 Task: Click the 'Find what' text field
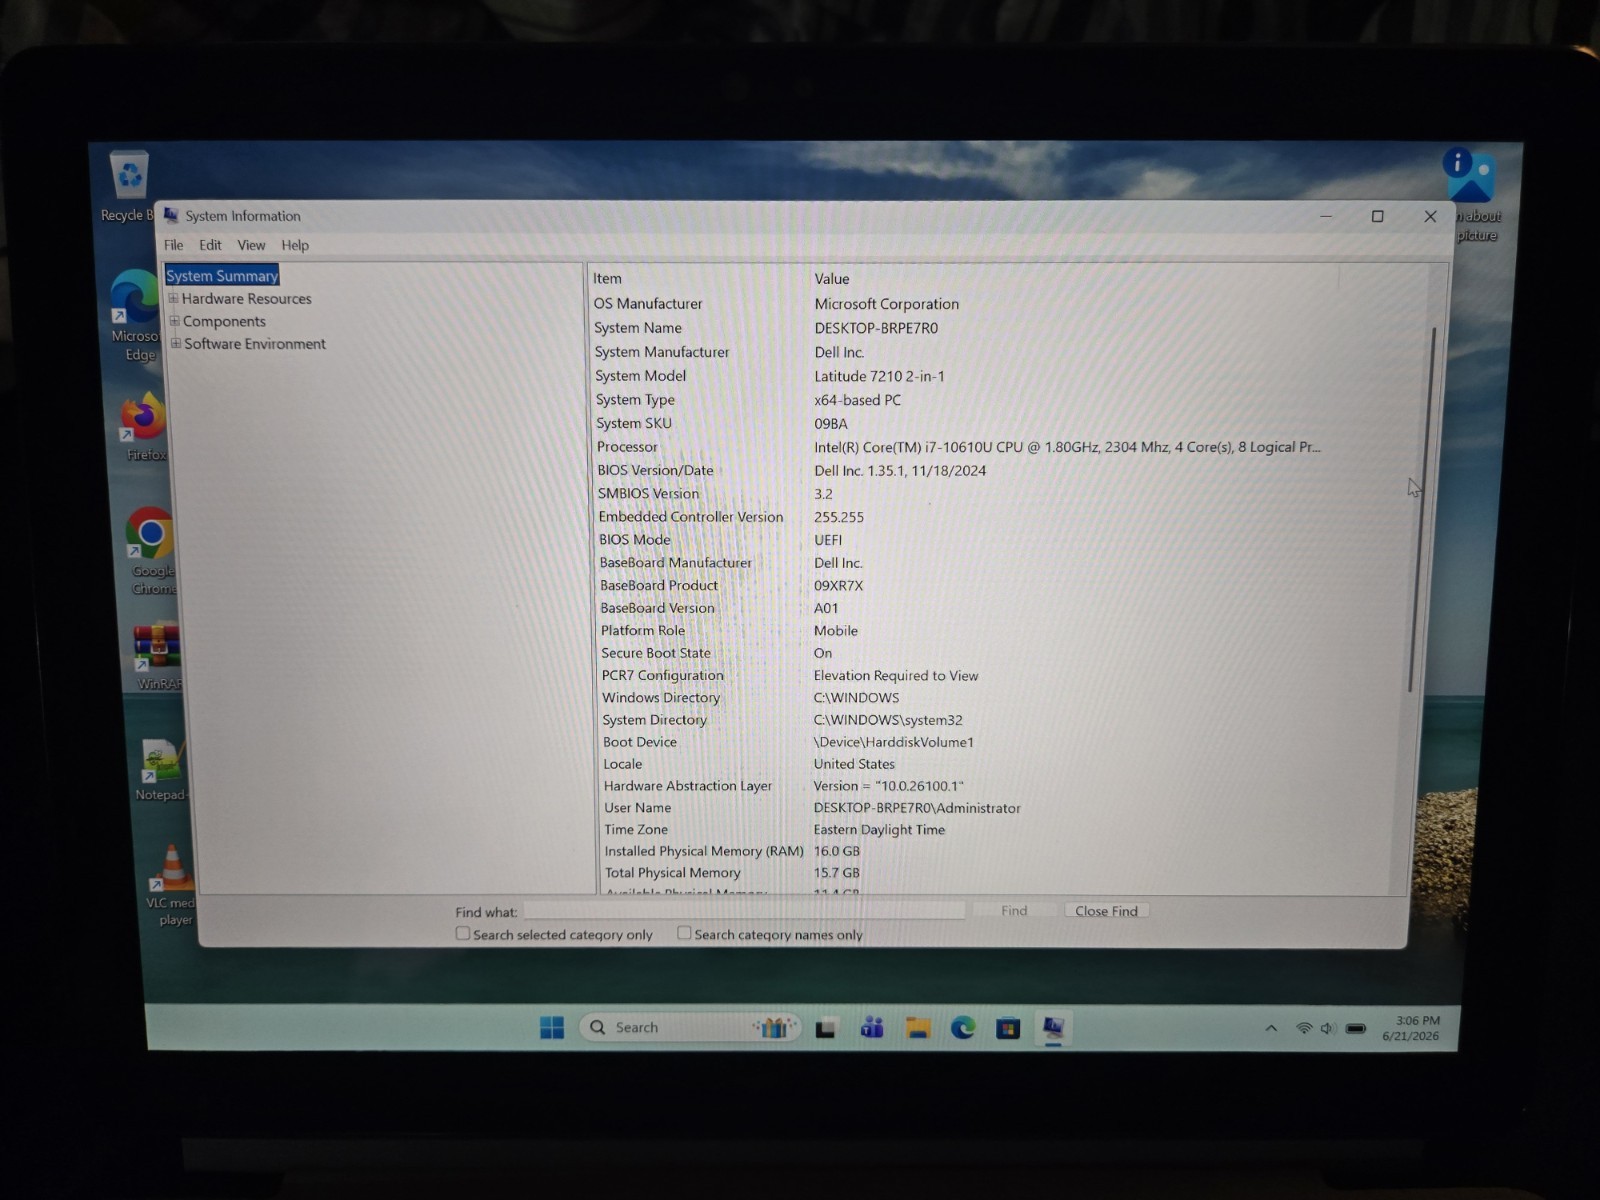coord(744,910)
